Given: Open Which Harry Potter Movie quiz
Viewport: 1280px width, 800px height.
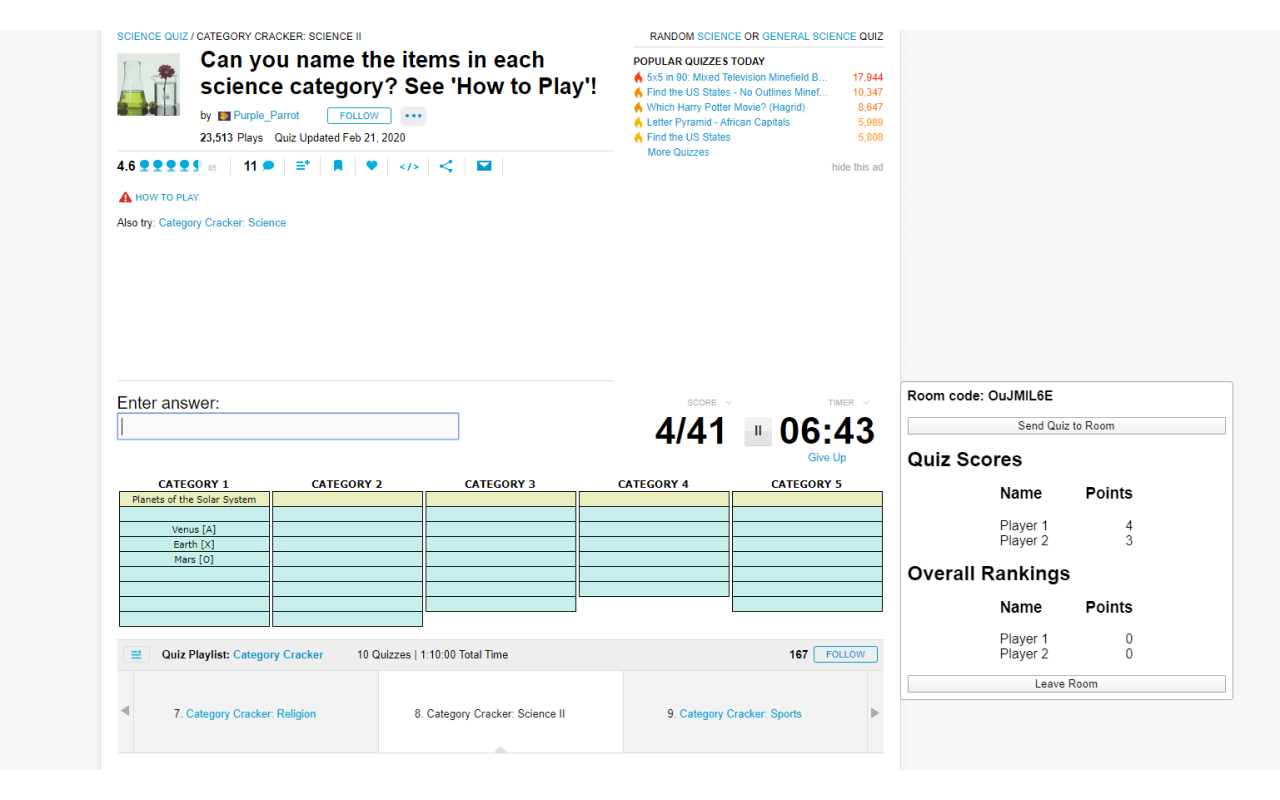Looking at the screenshot, I should coord(725,107).
